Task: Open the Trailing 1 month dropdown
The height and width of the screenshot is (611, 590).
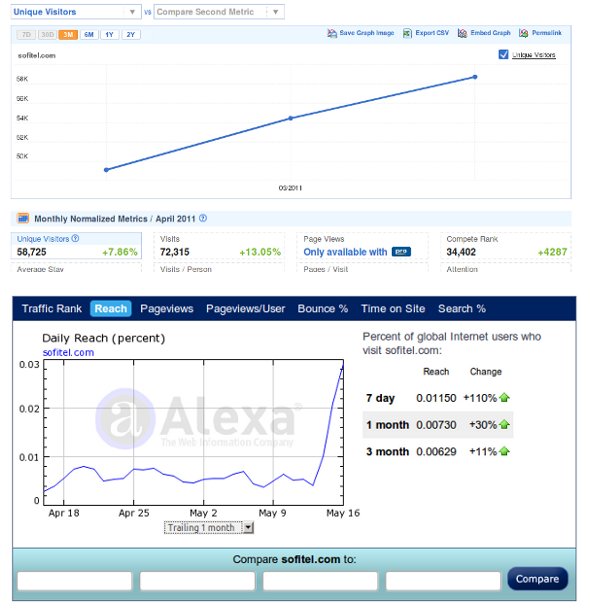Action: (208, 528)
